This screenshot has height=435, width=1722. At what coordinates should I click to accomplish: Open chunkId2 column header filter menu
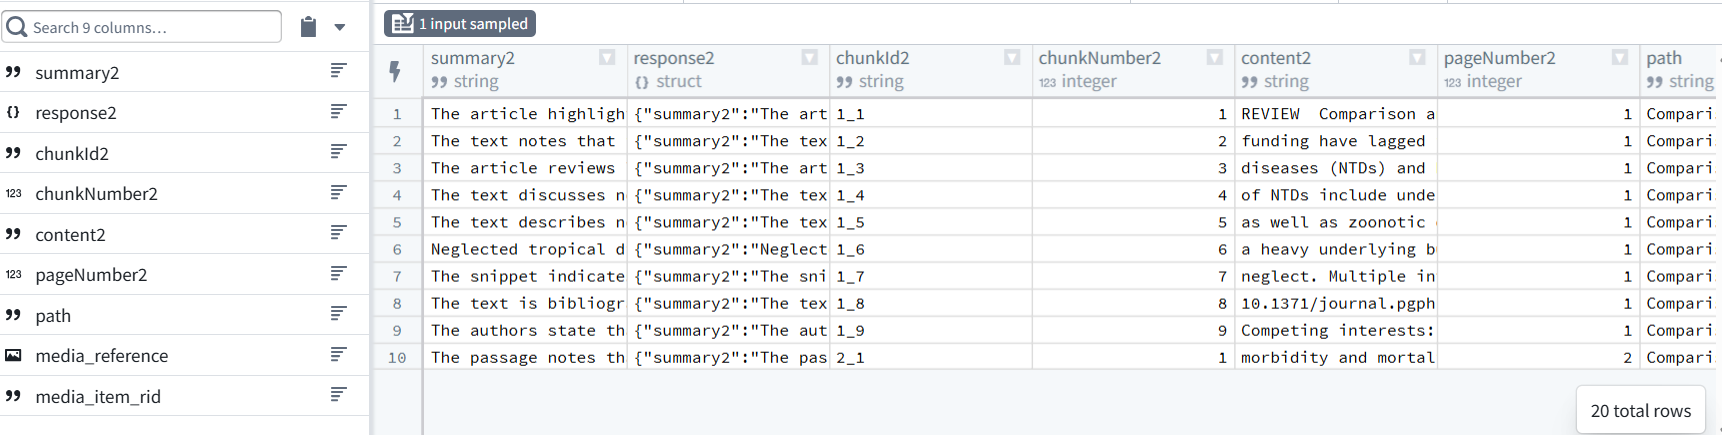tap(1012, 58)
